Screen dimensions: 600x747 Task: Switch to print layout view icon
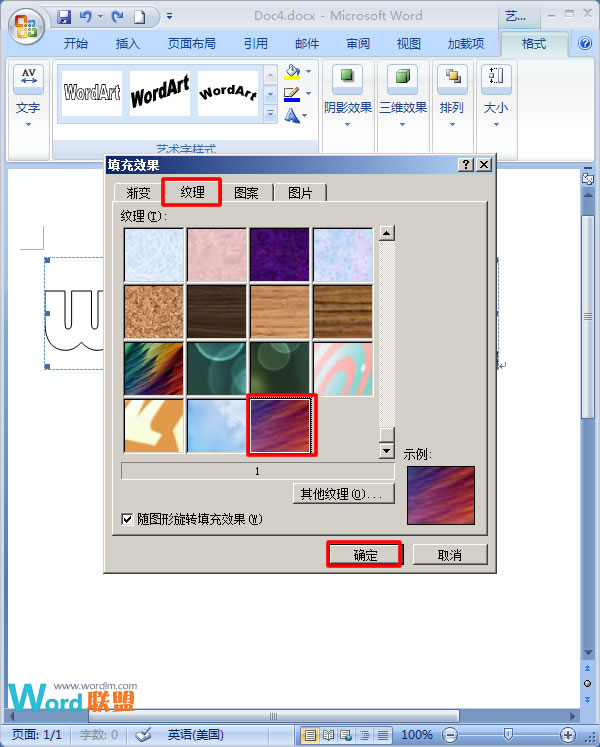click(310, 735)
